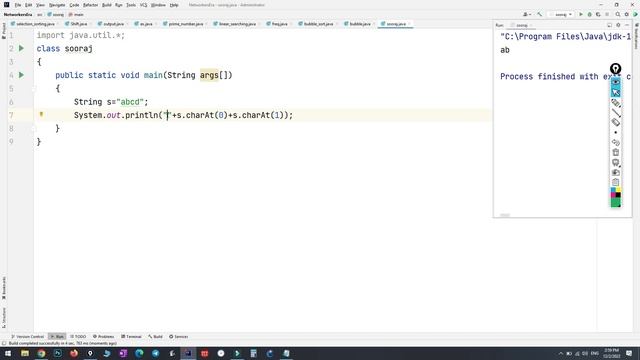Open Chrome from the taskbar
640x360 pixels.
pyautogui.click(x=41, y=353)
